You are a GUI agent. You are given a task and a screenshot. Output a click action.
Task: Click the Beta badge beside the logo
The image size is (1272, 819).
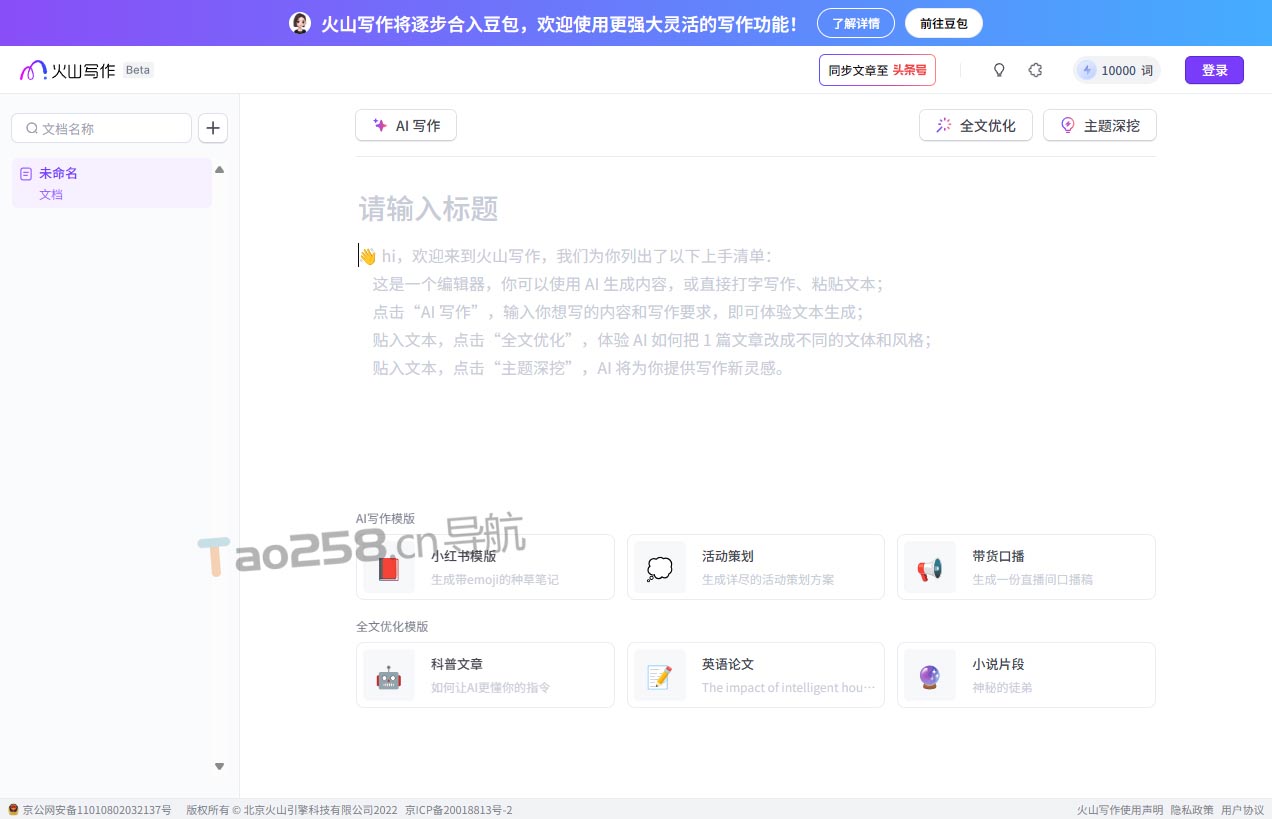pyautogui.click(x=138, y=70)
